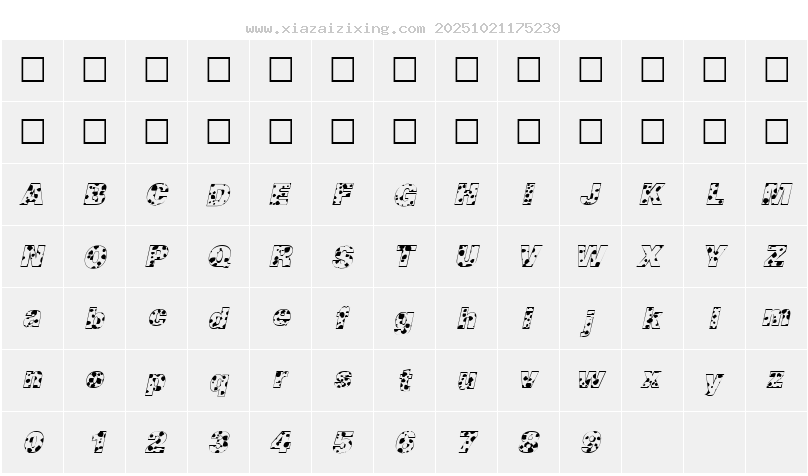Click the uppercase W glyph
The image size is (808, 476).
point(591,256)
